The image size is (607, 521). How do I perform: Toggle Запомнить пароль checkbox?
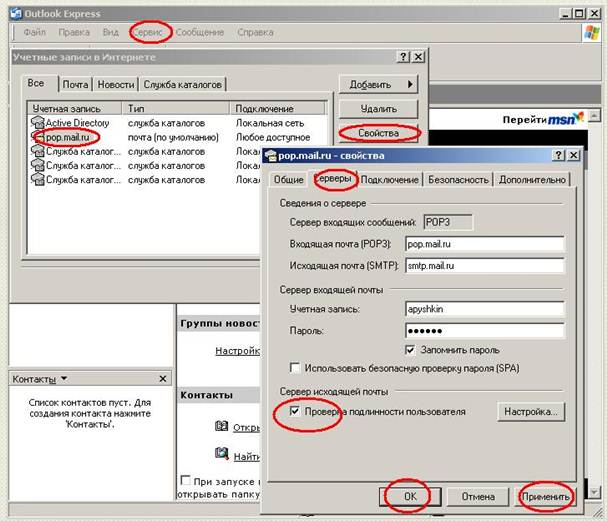[410, 350]
